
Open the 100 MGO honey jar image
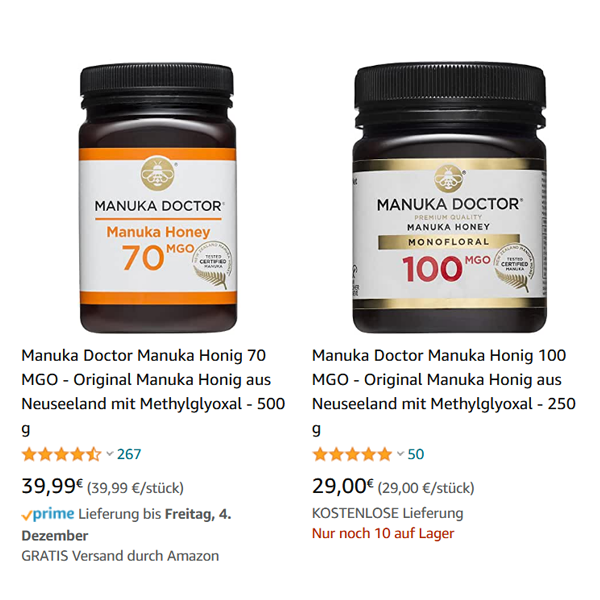pos(450,198)
